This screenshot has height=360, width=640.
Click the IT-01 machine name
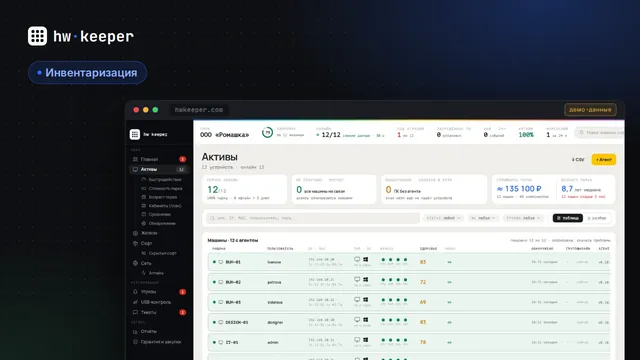[232, 342]
